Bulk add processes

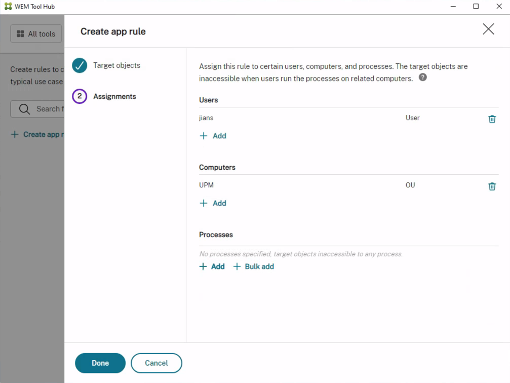(x=254, y=266)
